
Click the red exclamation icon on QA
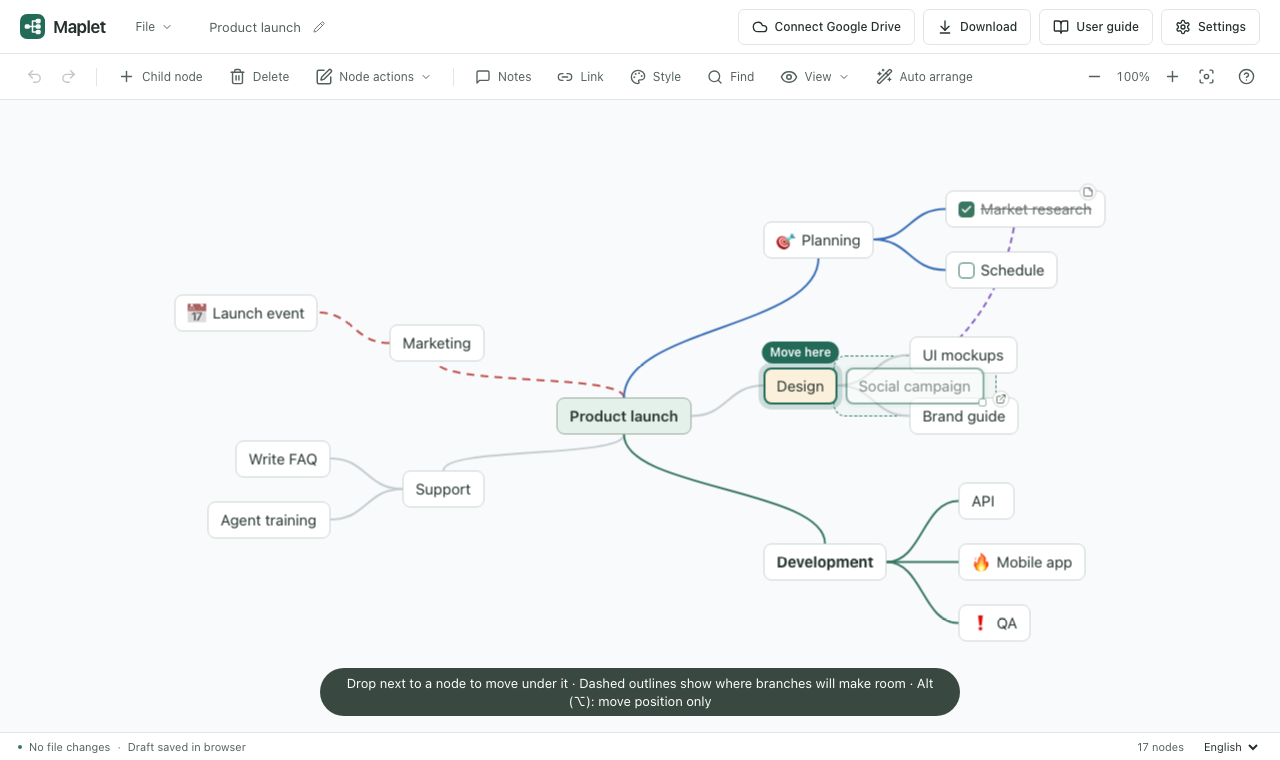point(980,623)
